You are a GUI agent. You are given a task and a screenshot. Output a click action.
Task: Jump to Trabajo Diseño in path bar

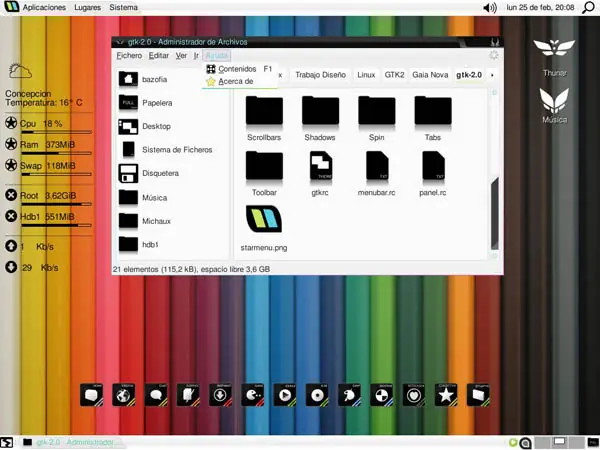click(320, 75)
